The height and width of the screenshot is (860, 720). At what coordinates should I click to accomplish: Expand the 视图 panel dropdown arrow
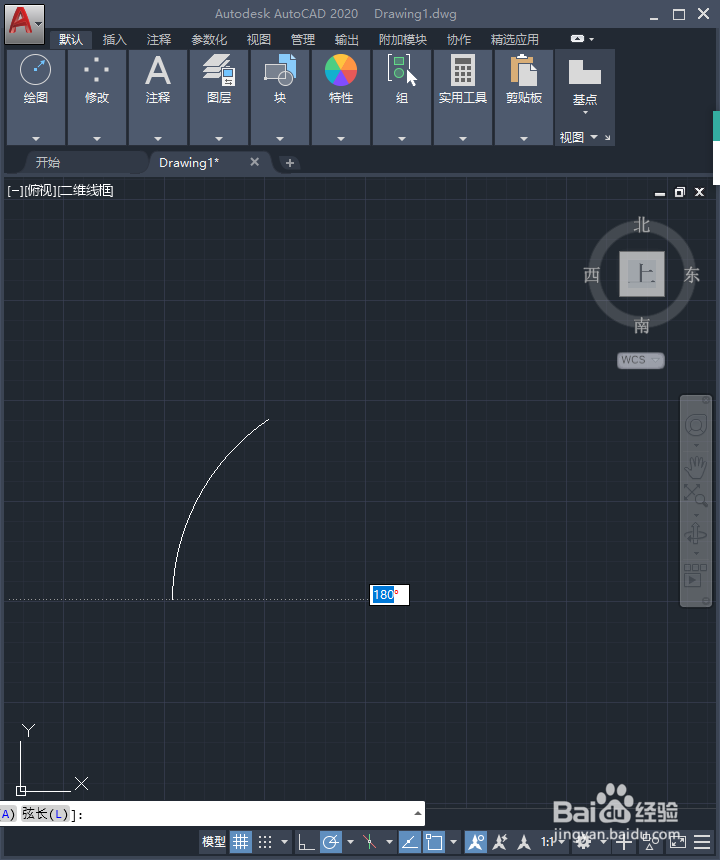coord(594,137)
